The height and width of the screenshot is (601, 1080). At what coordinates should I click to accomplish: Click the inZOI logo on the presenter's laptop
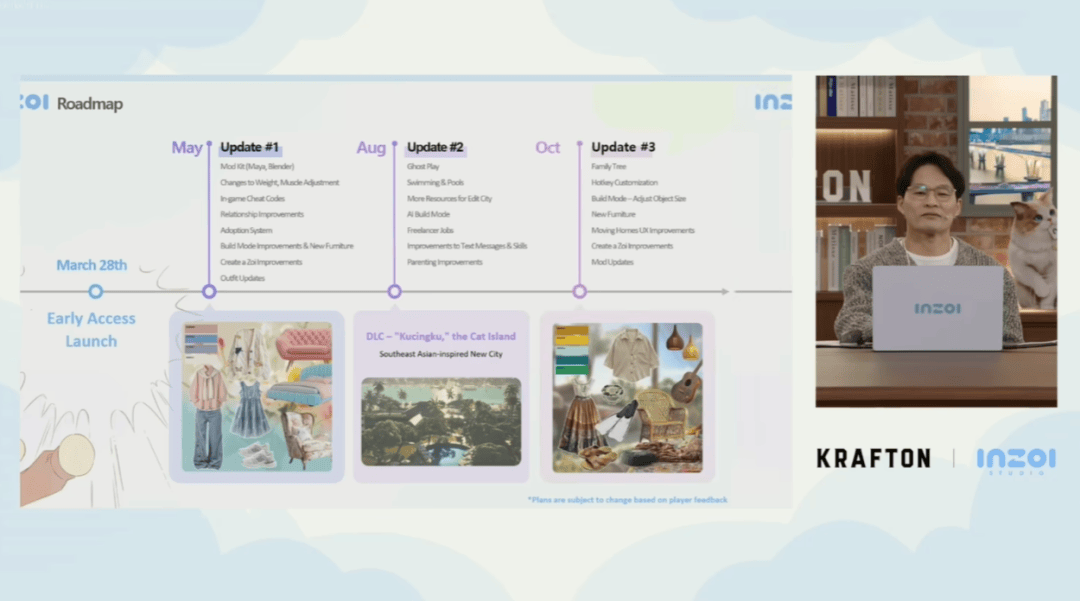tap(937, 308)
